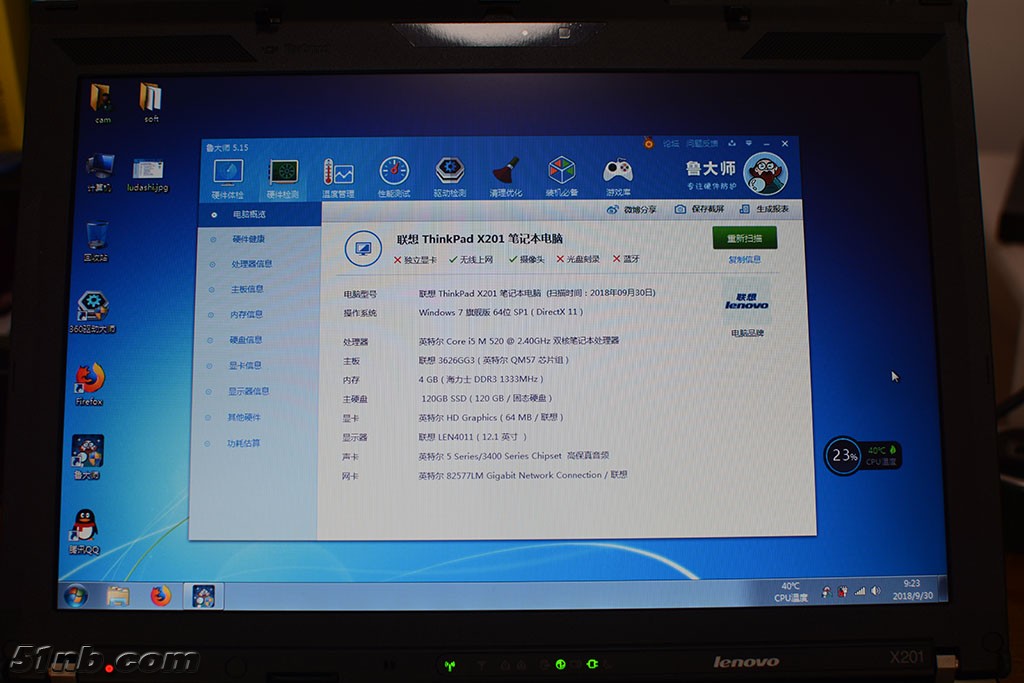
Task: Open Firefox desktop shortcut
Action: 89,383
